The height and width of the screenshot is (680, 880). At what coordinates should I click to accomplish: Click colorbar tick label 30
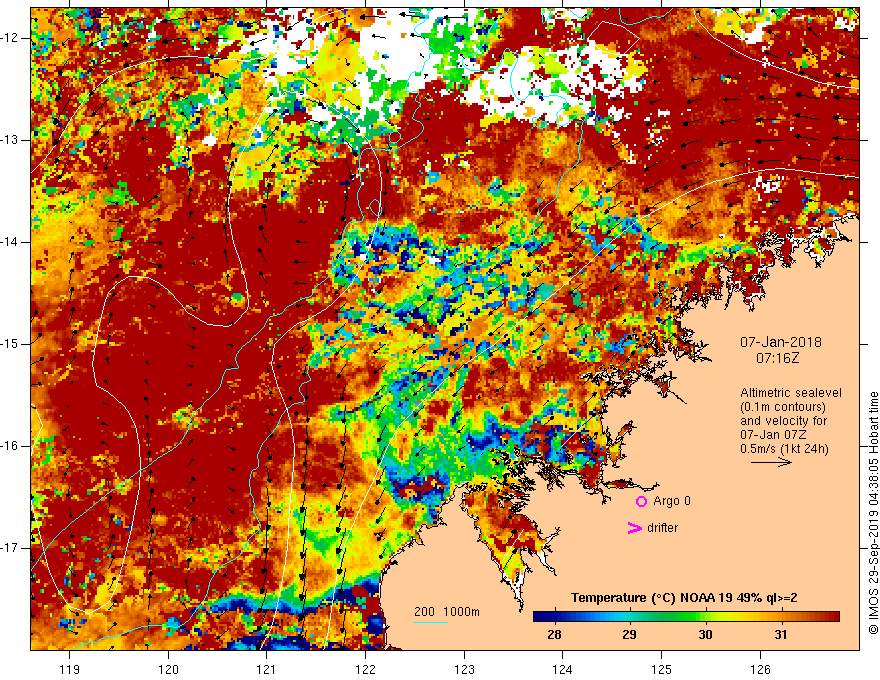point(705,635)
